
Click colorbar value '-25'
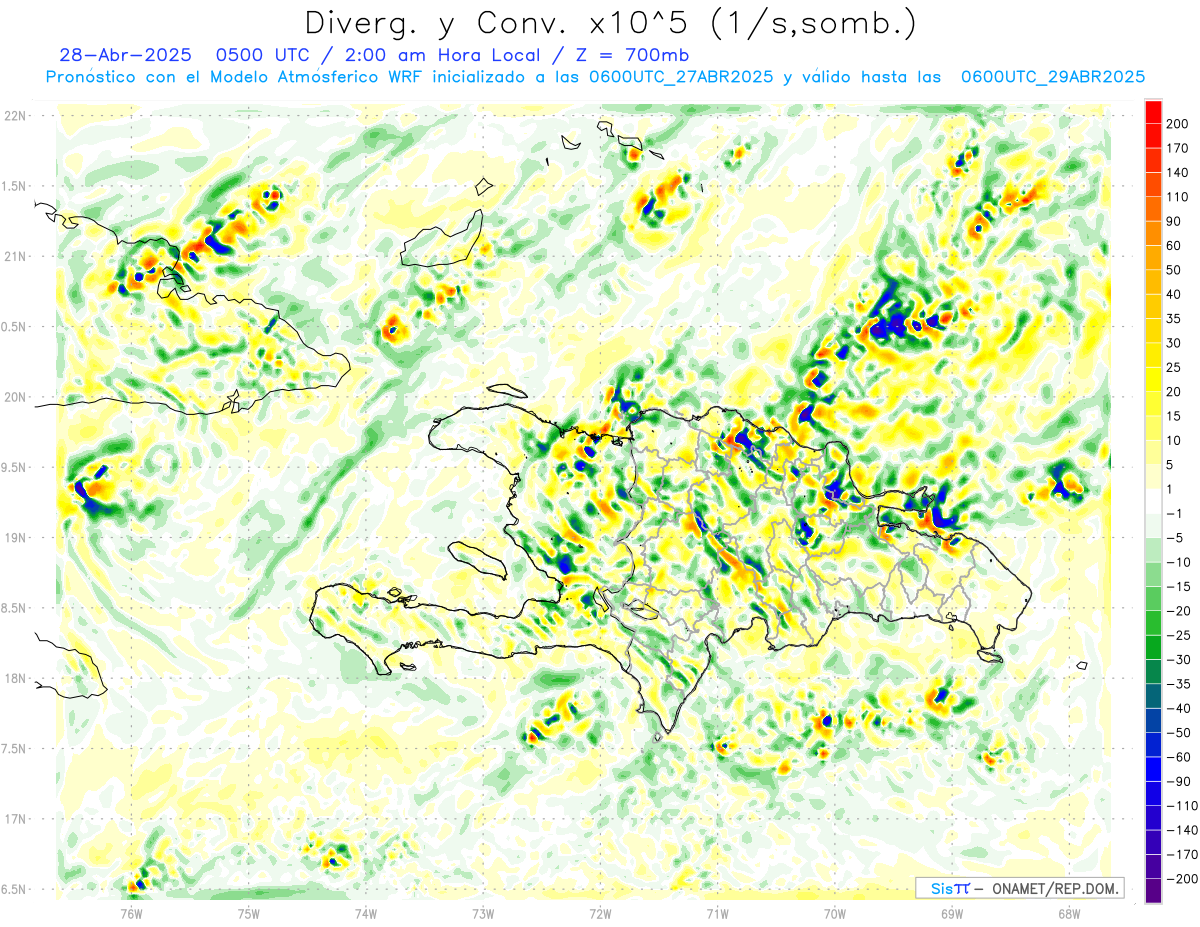point(1179,635)
